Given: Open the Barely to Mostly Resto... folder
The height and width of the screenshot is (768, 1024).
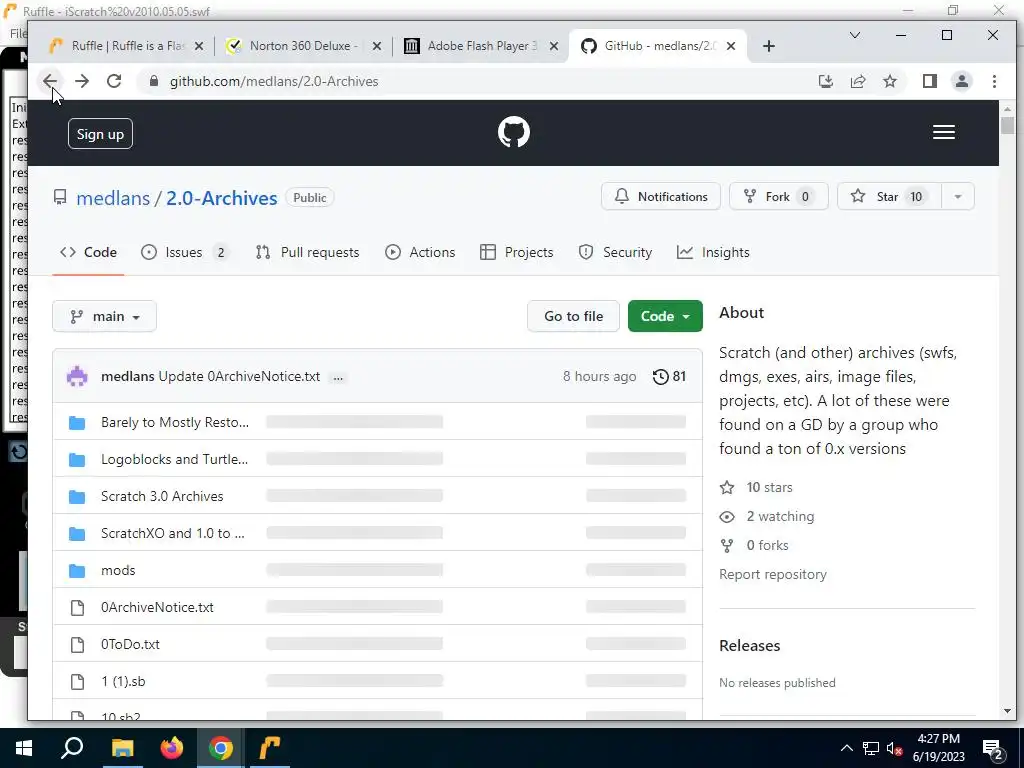Looking at the screenshot, I should click(174, 423).
